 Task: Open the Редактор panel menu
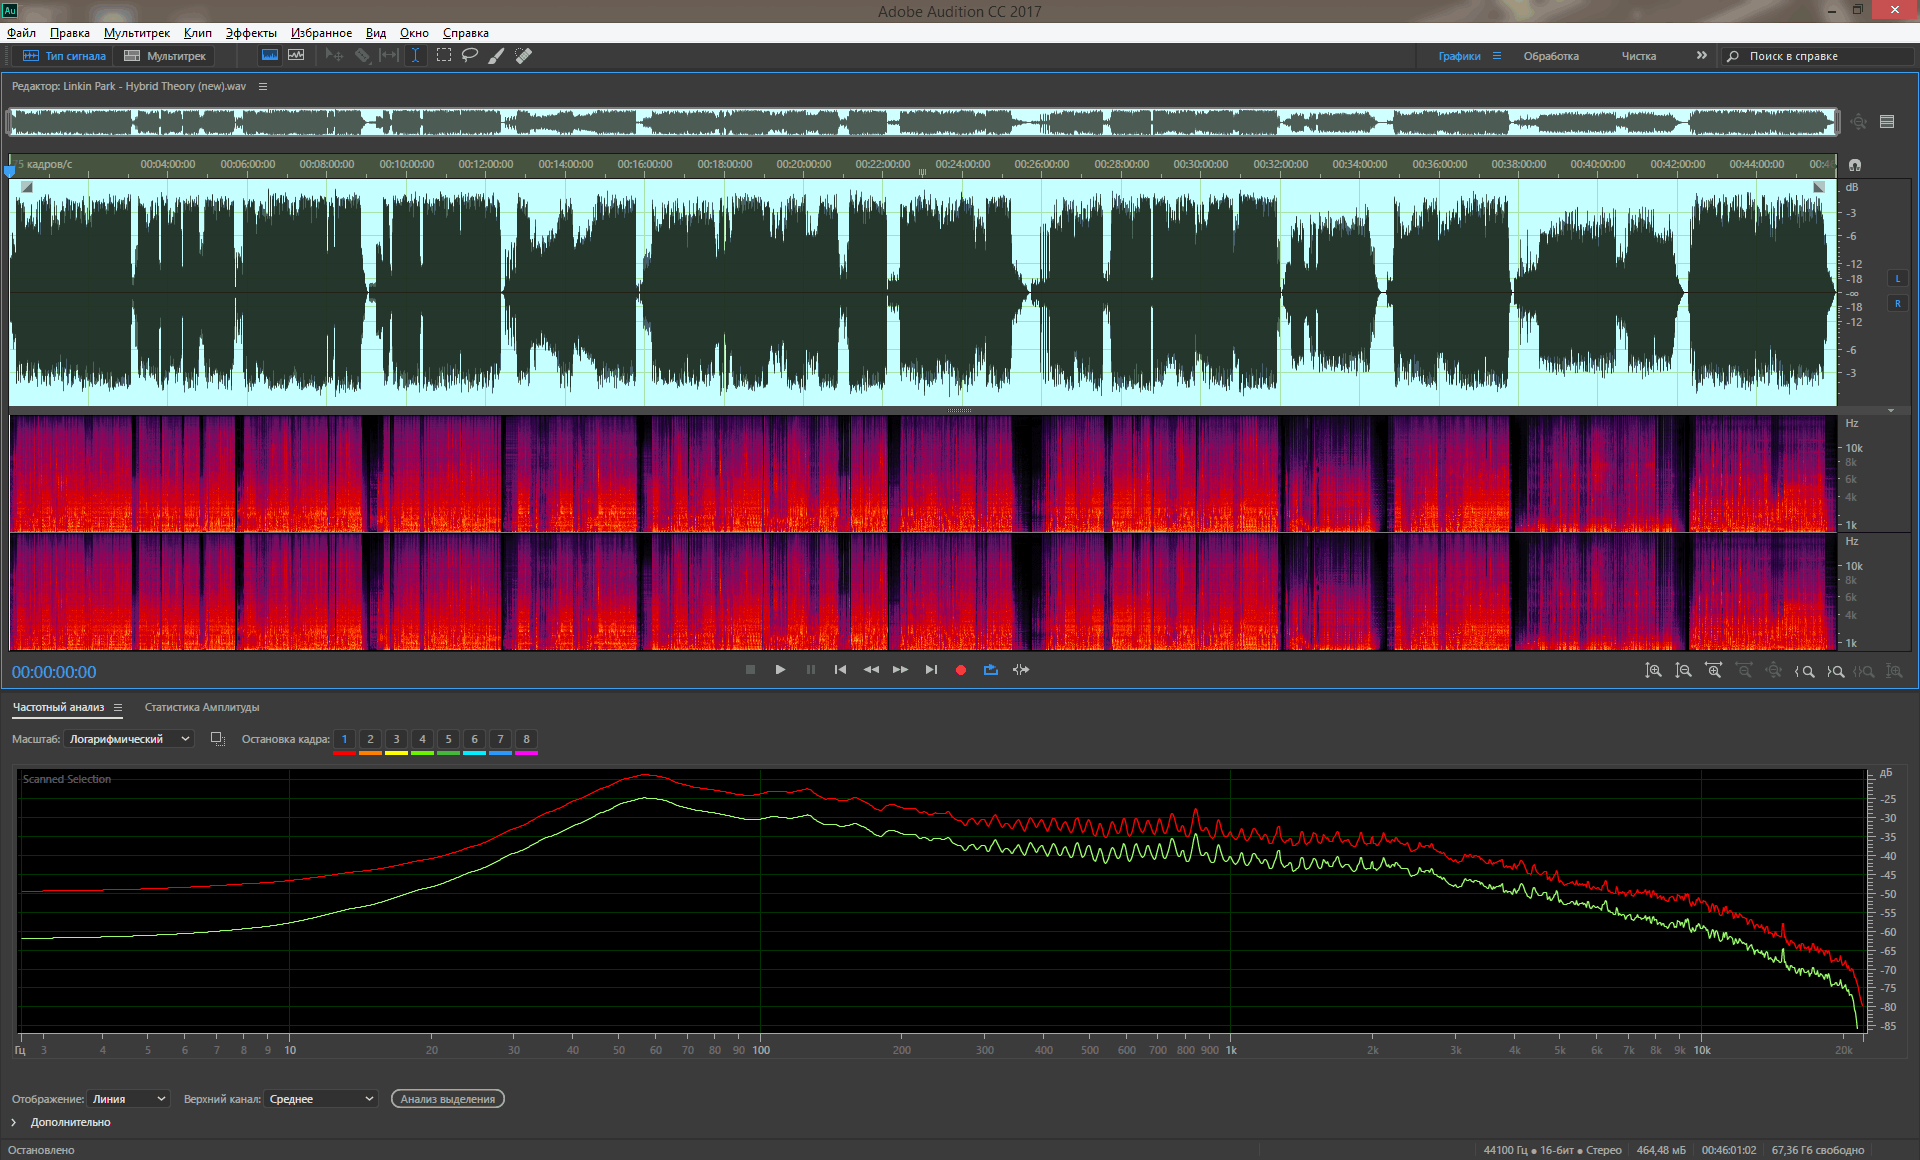(x=263, y=87)
